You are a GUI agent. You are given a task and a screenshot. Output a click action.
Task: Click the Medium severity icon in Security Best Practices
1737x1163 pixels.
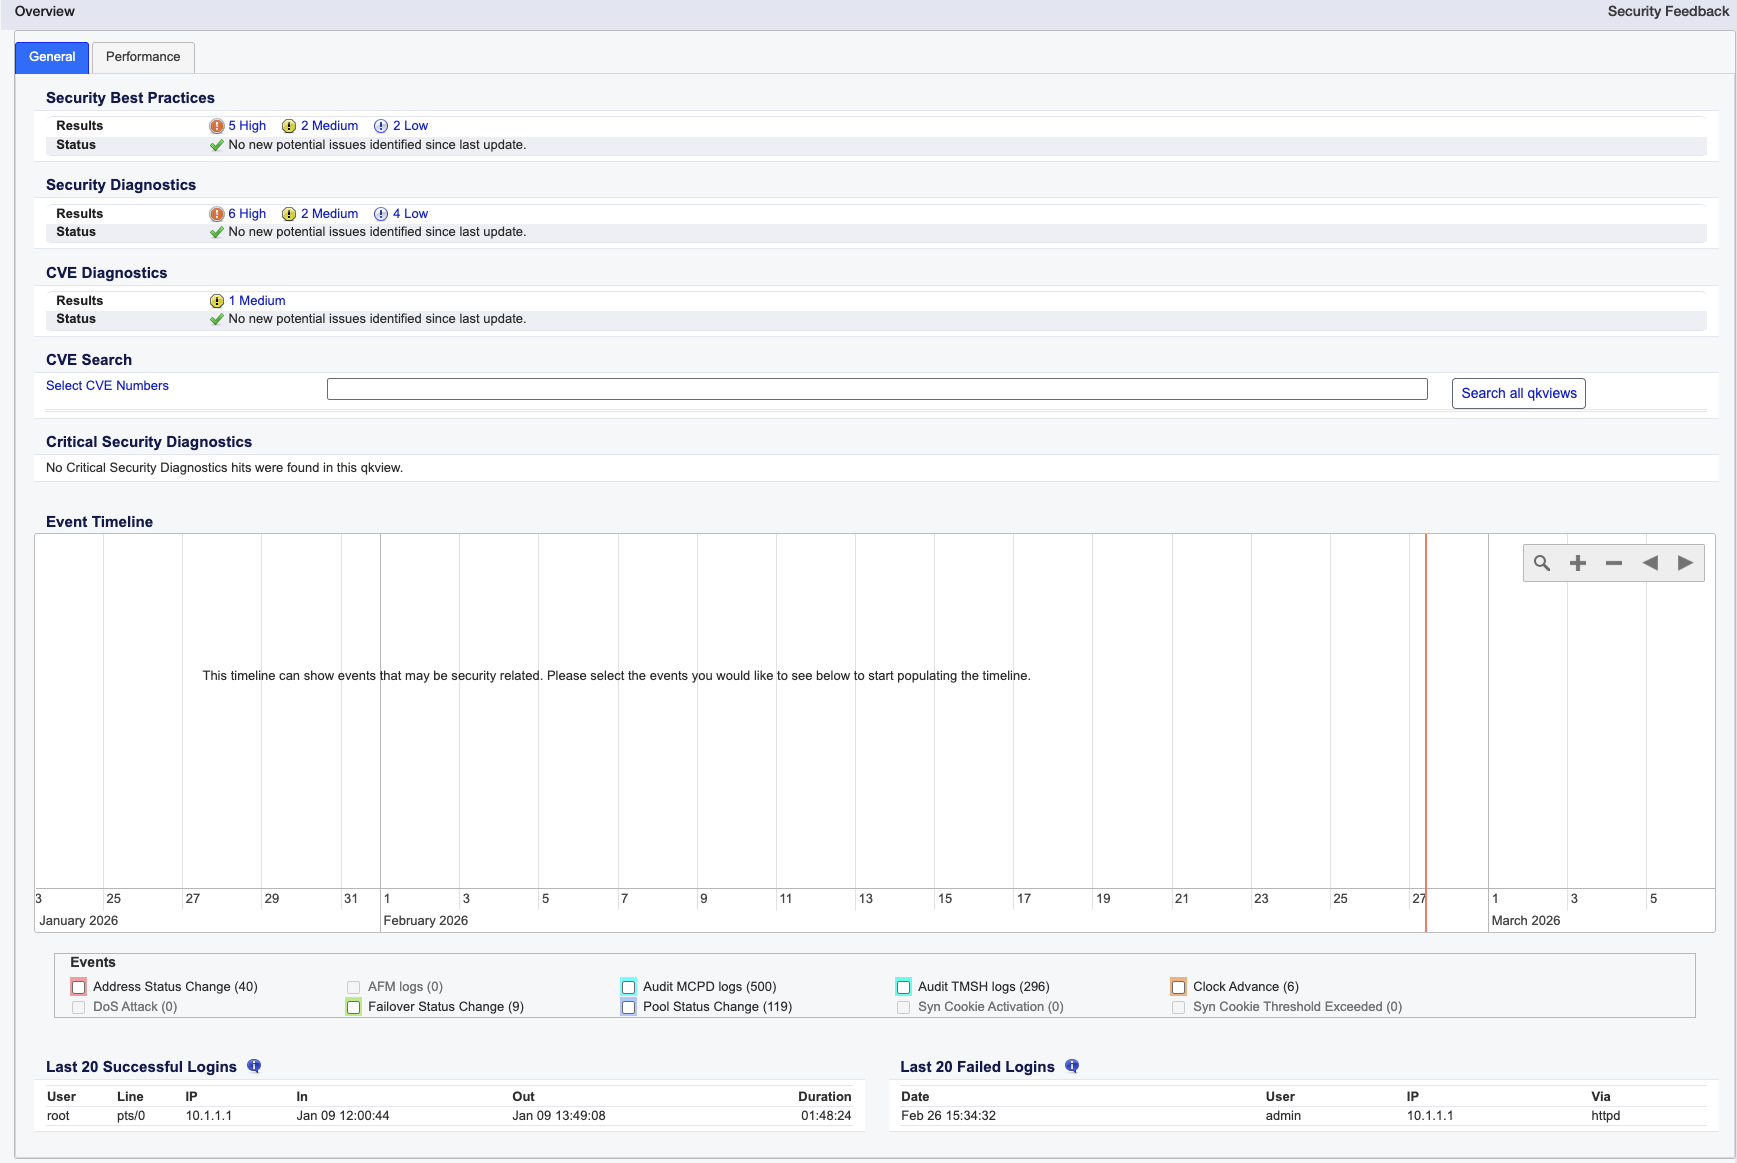tap(289, 126)
